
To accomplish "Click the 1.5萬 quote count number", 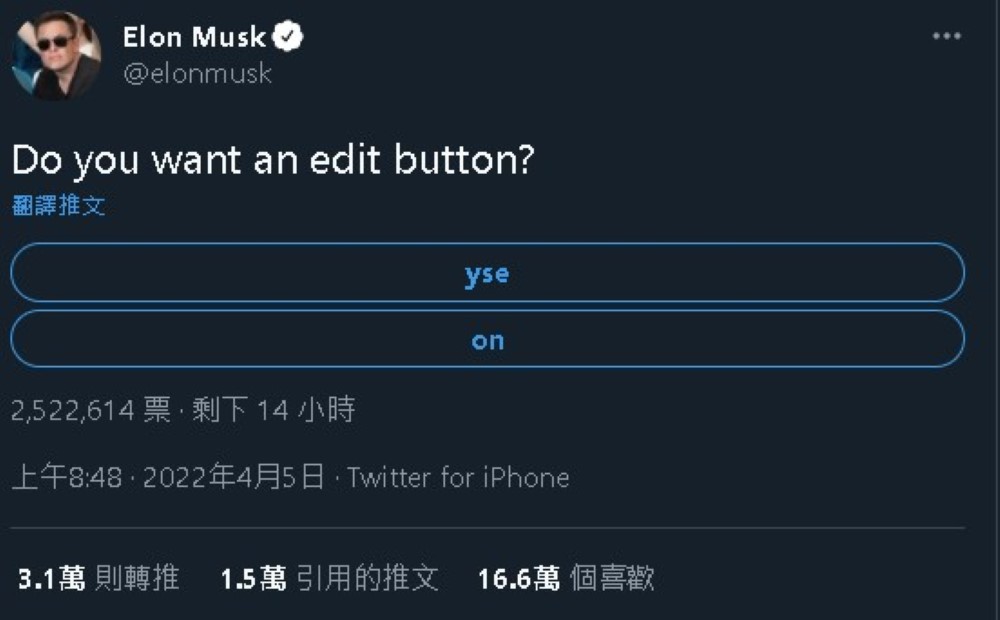I will click(253, 578).
